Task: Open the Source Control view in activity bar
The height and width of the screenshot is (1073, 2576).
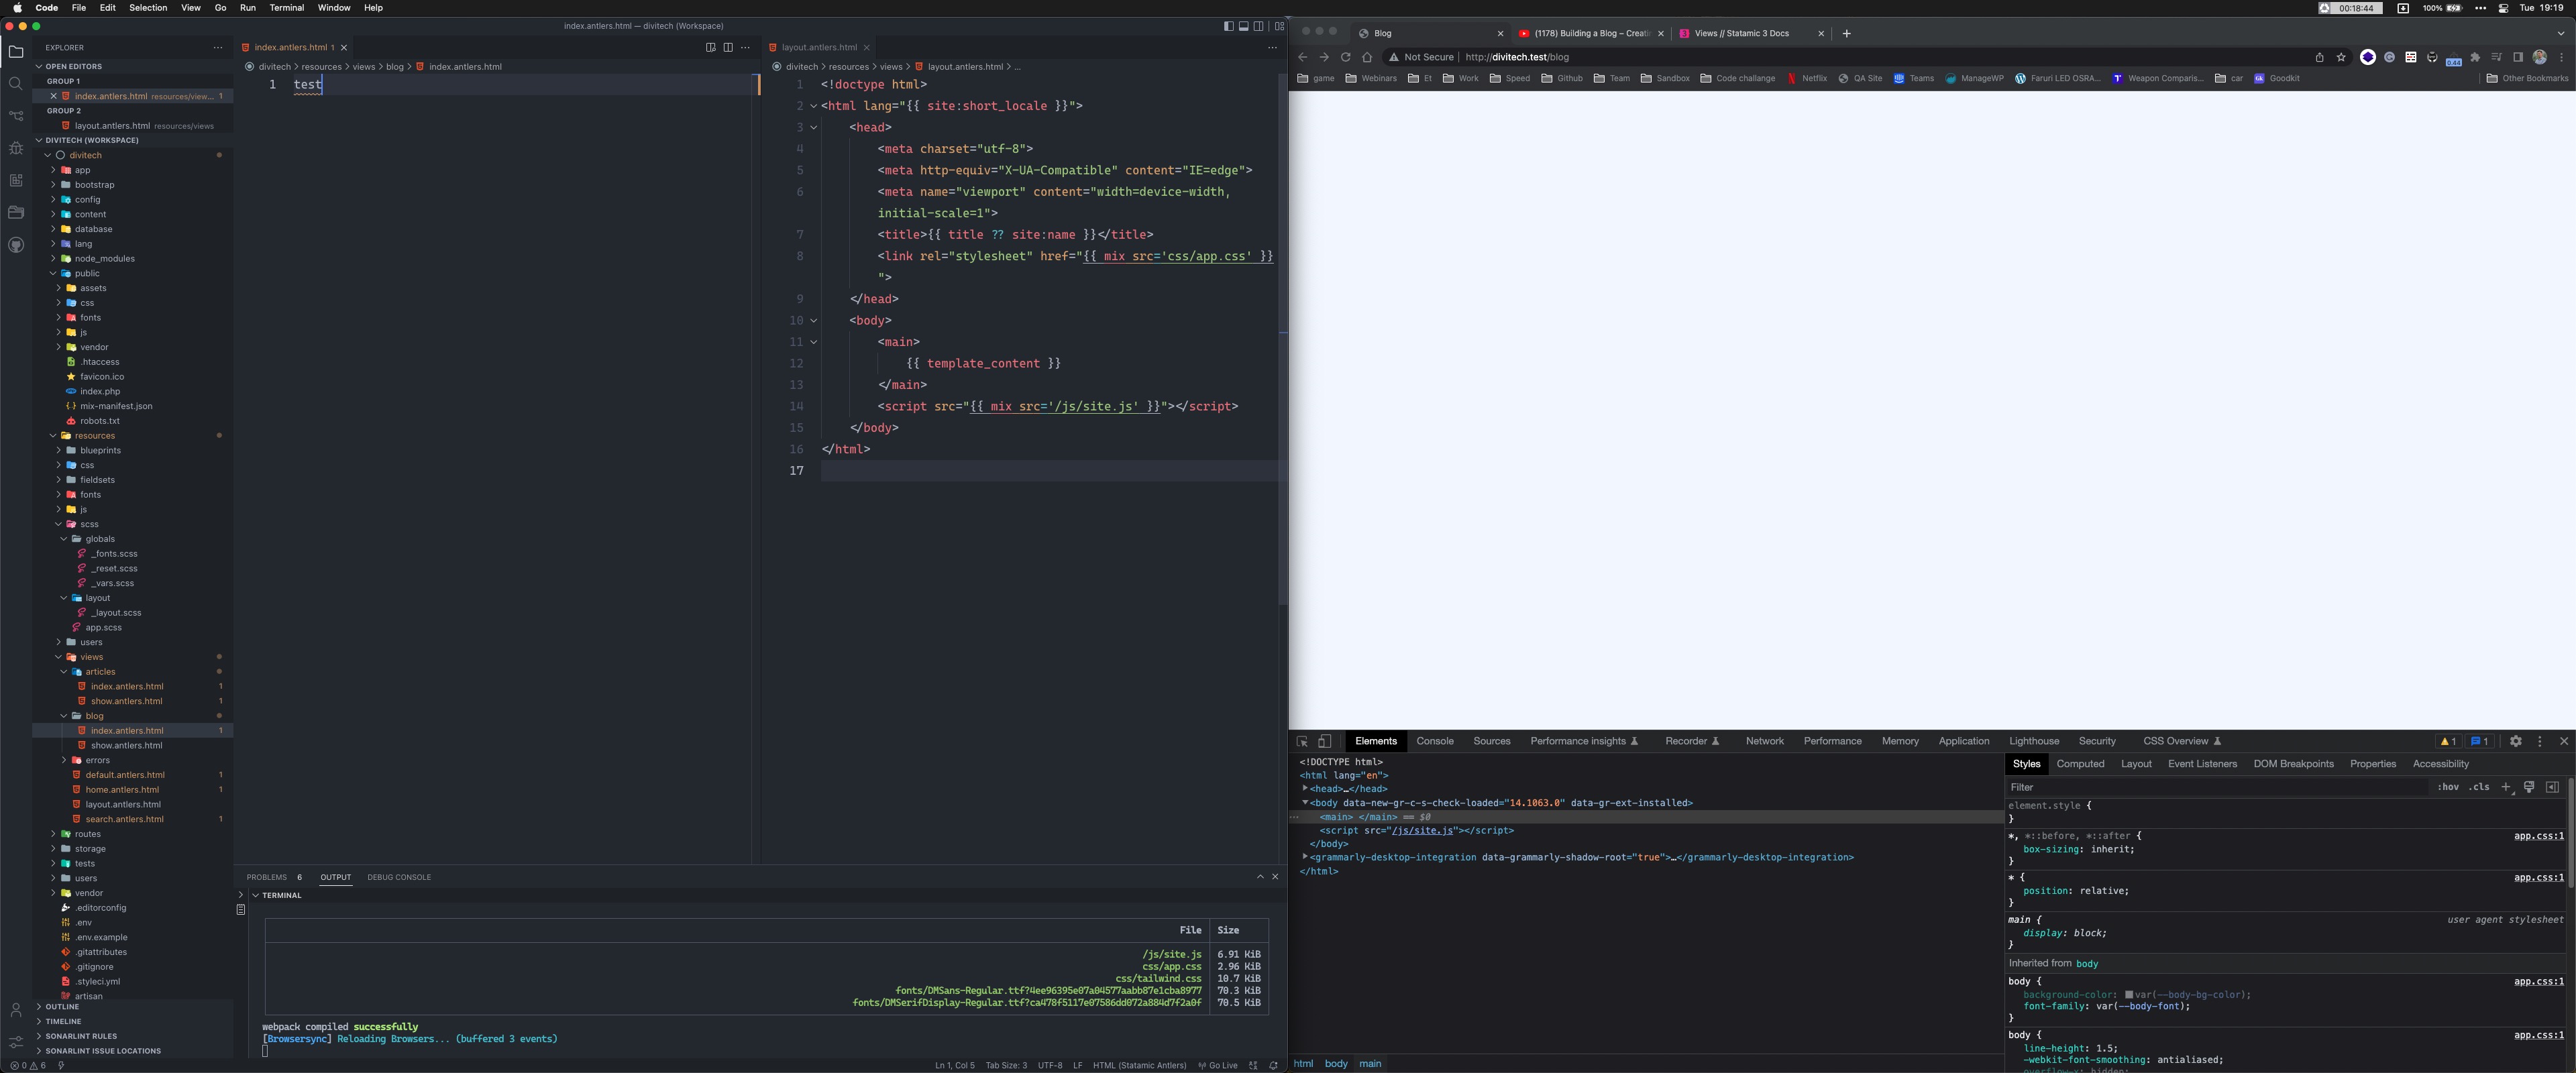Action: 16,116
